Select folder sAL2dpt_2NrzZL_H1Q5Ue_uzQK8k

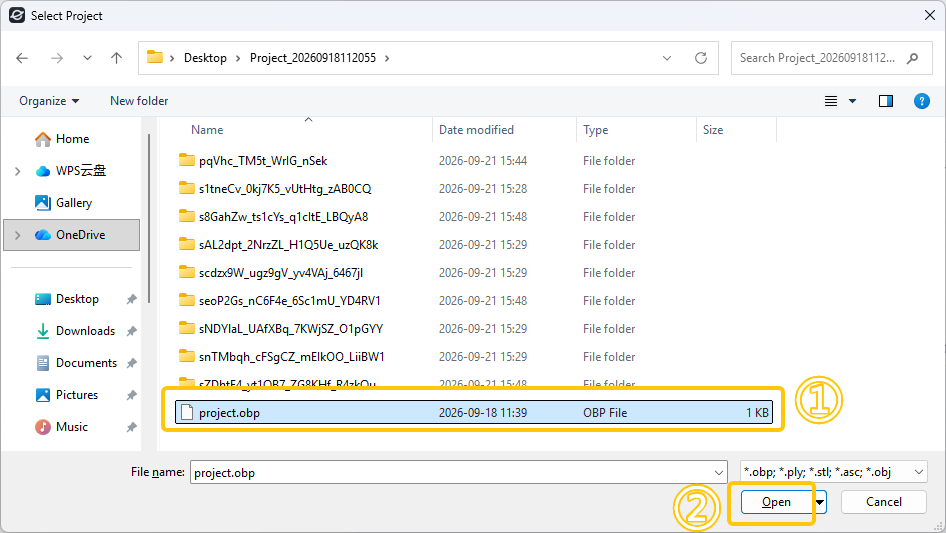[288, 244]
